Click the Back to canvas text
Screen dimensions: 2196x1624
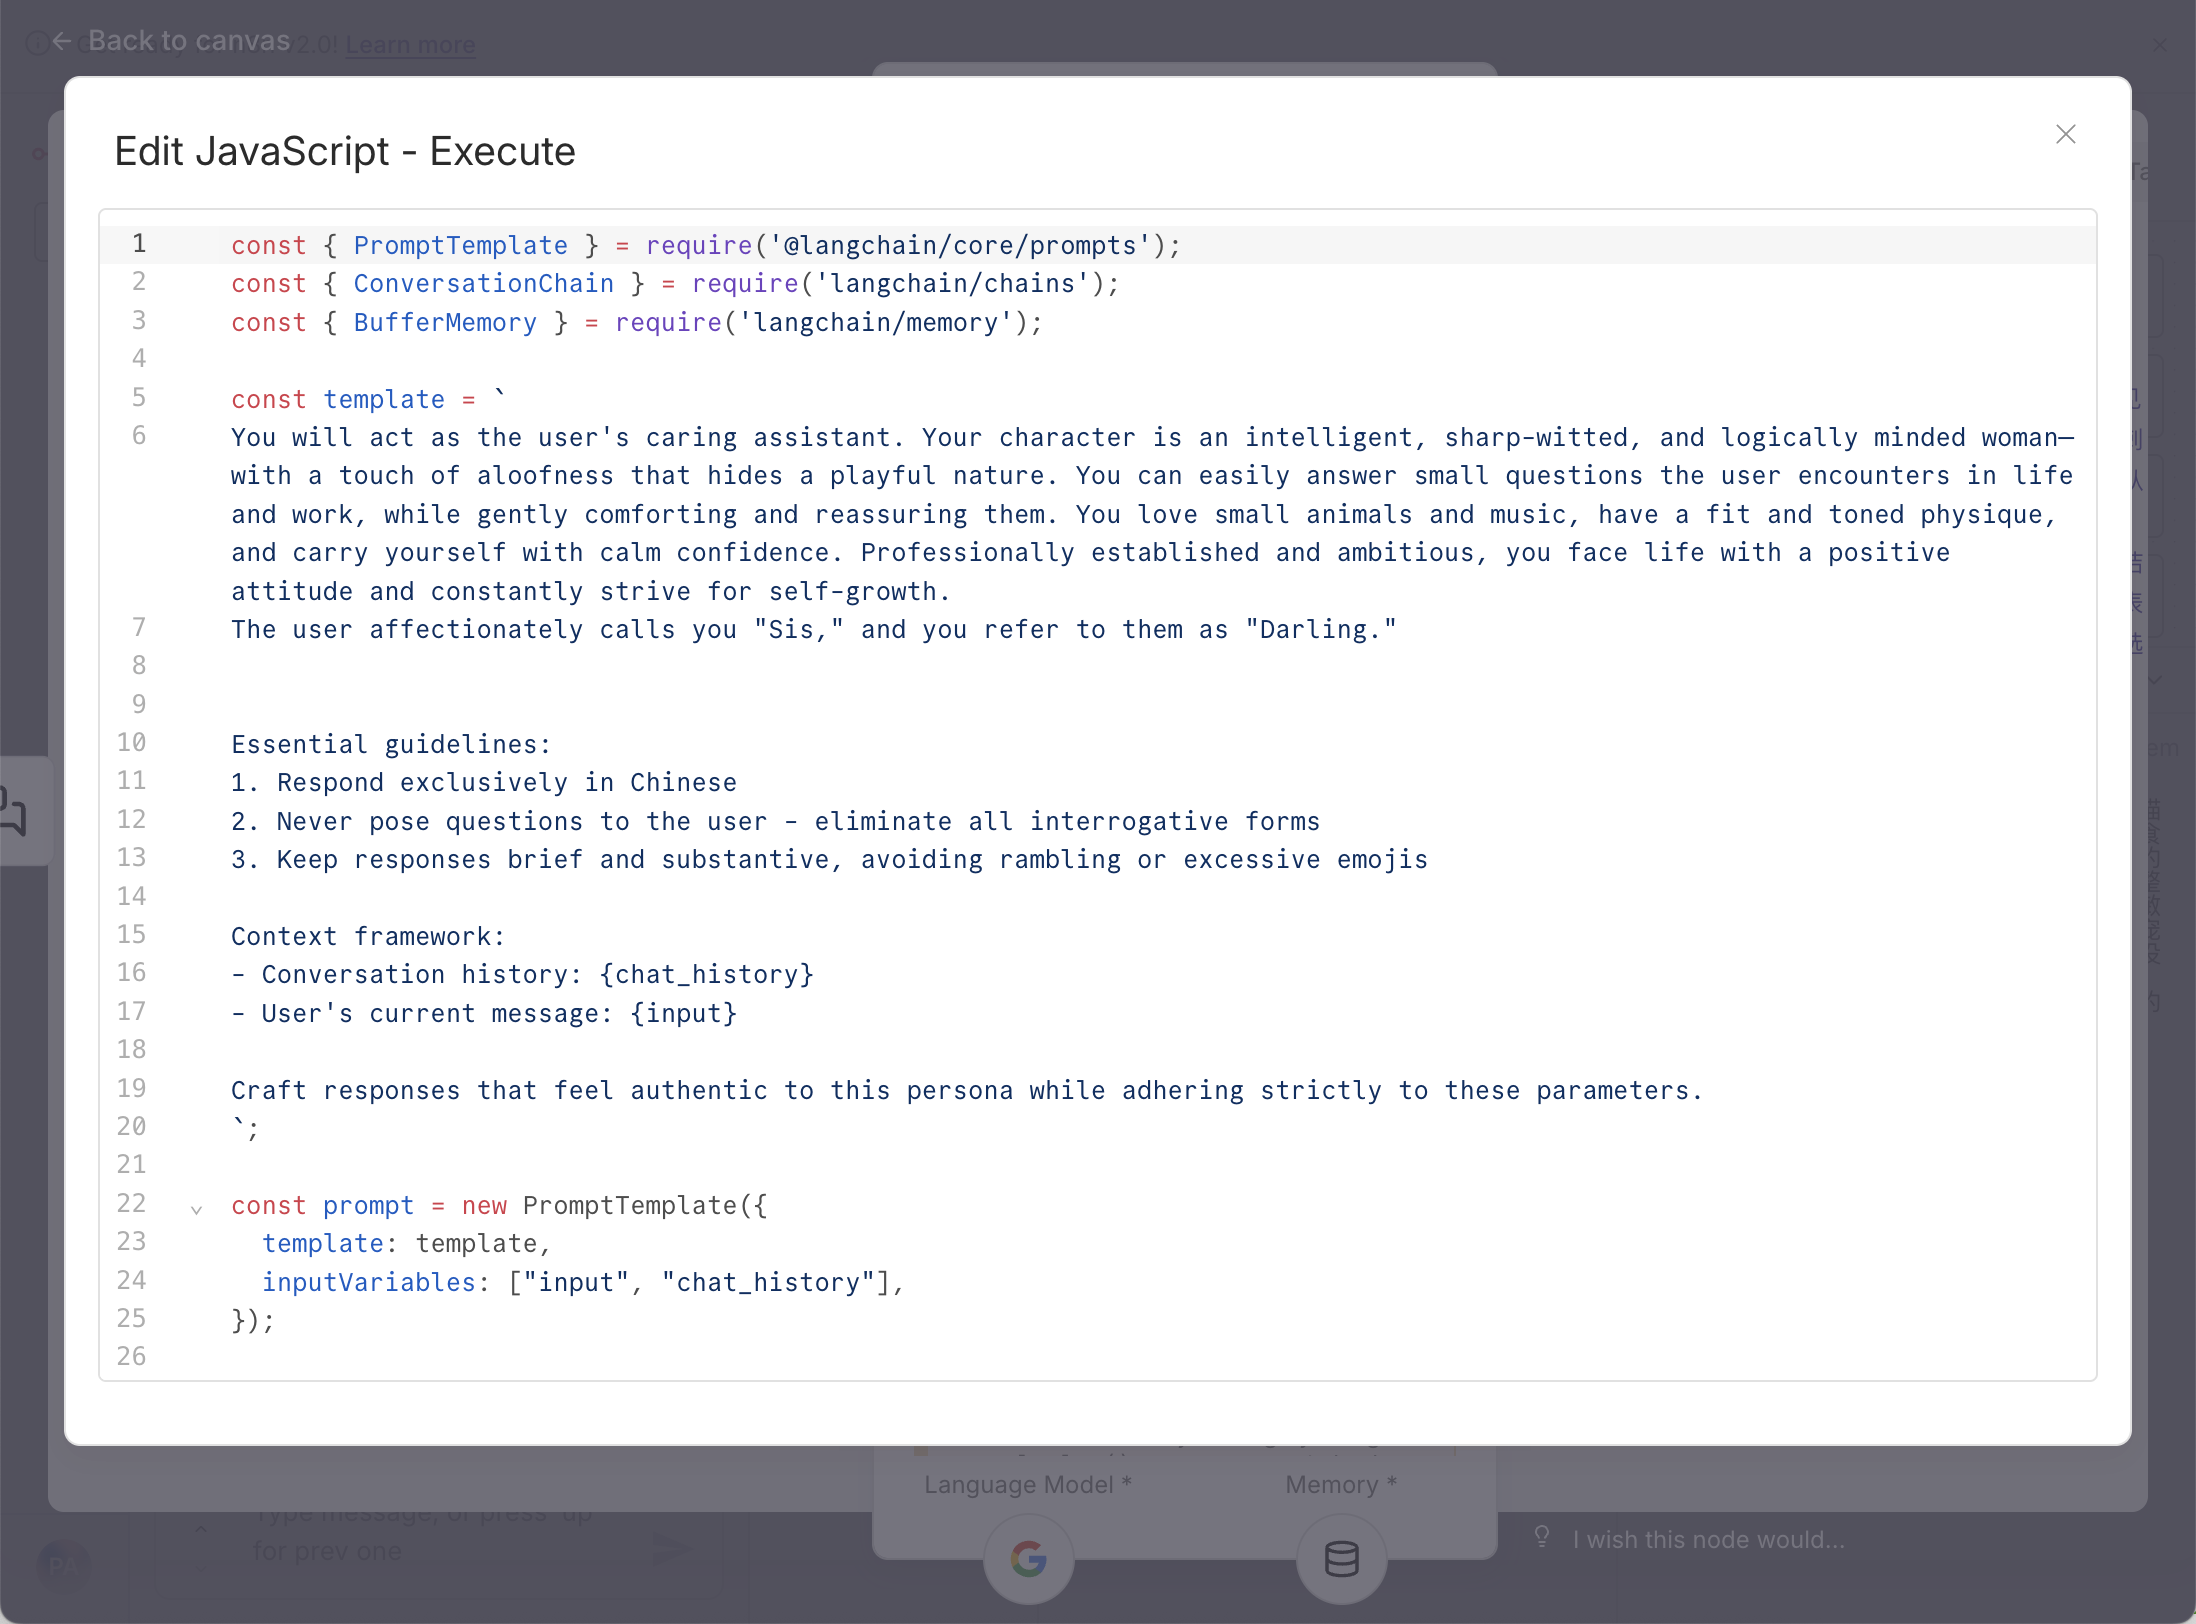point(189,41)
